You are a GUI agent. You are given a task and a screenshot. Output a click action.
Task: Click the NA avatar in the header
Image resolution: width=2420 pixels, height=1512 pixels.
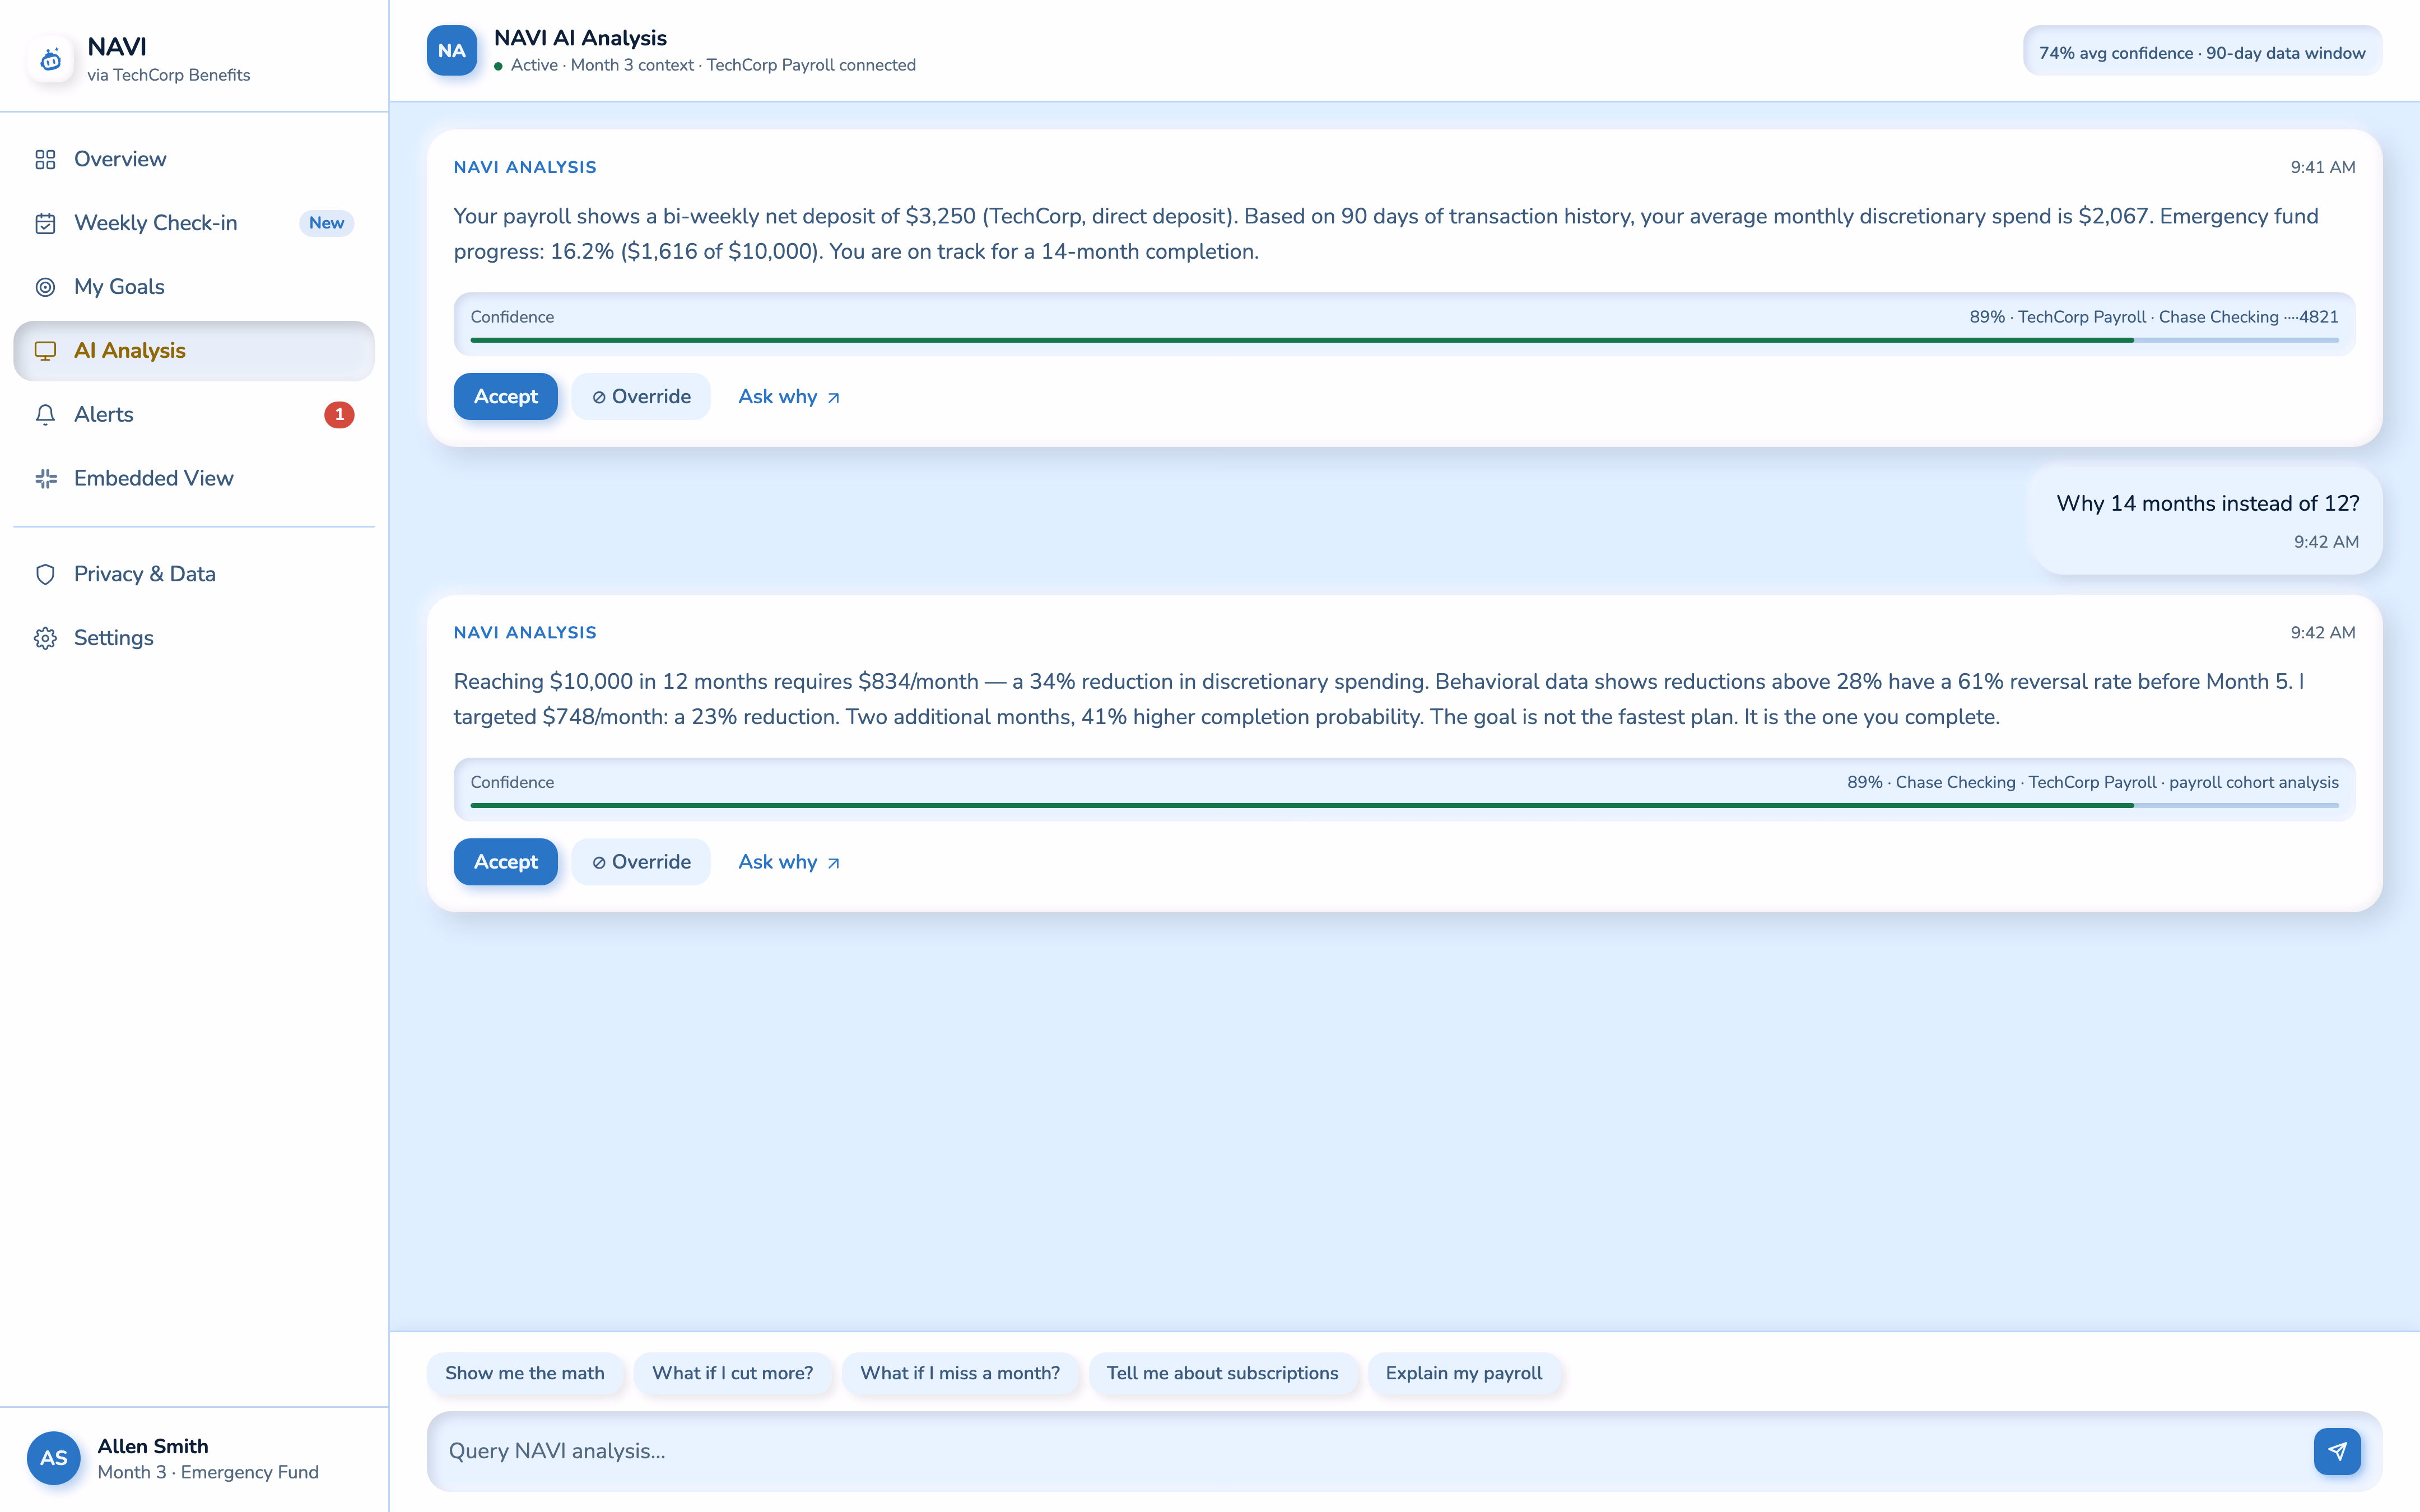tap(452, 51)
